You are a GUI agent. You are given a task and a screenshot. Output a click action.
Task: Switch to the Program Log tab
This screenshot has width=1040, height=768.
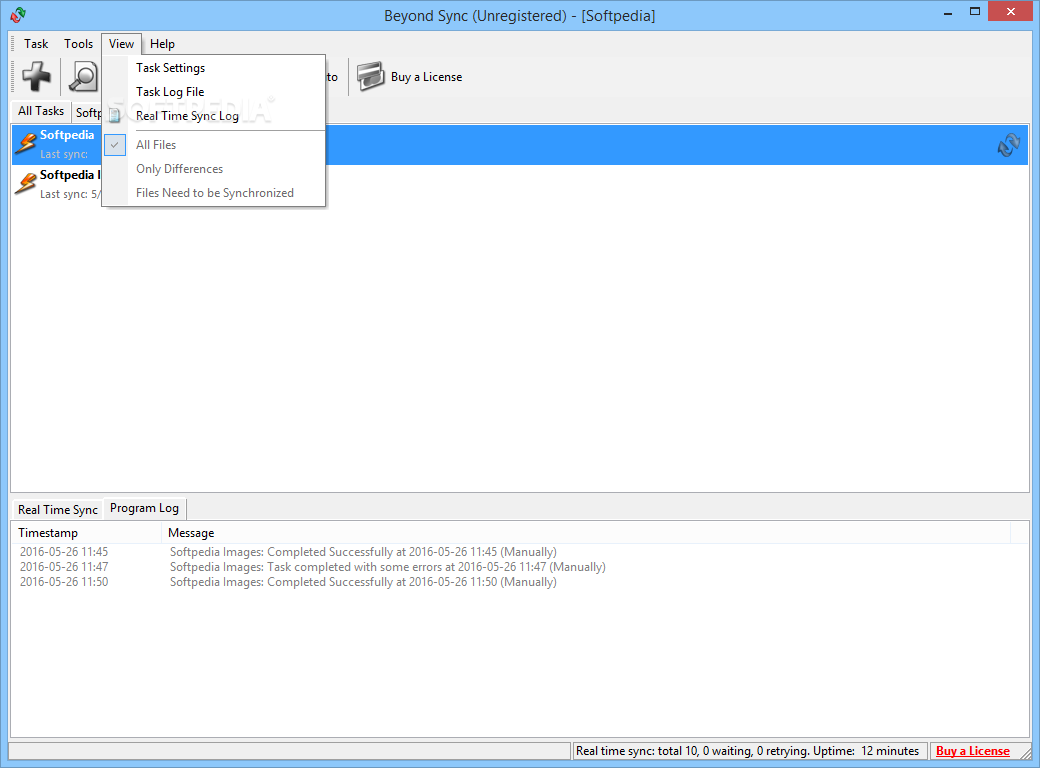point(145,508)
